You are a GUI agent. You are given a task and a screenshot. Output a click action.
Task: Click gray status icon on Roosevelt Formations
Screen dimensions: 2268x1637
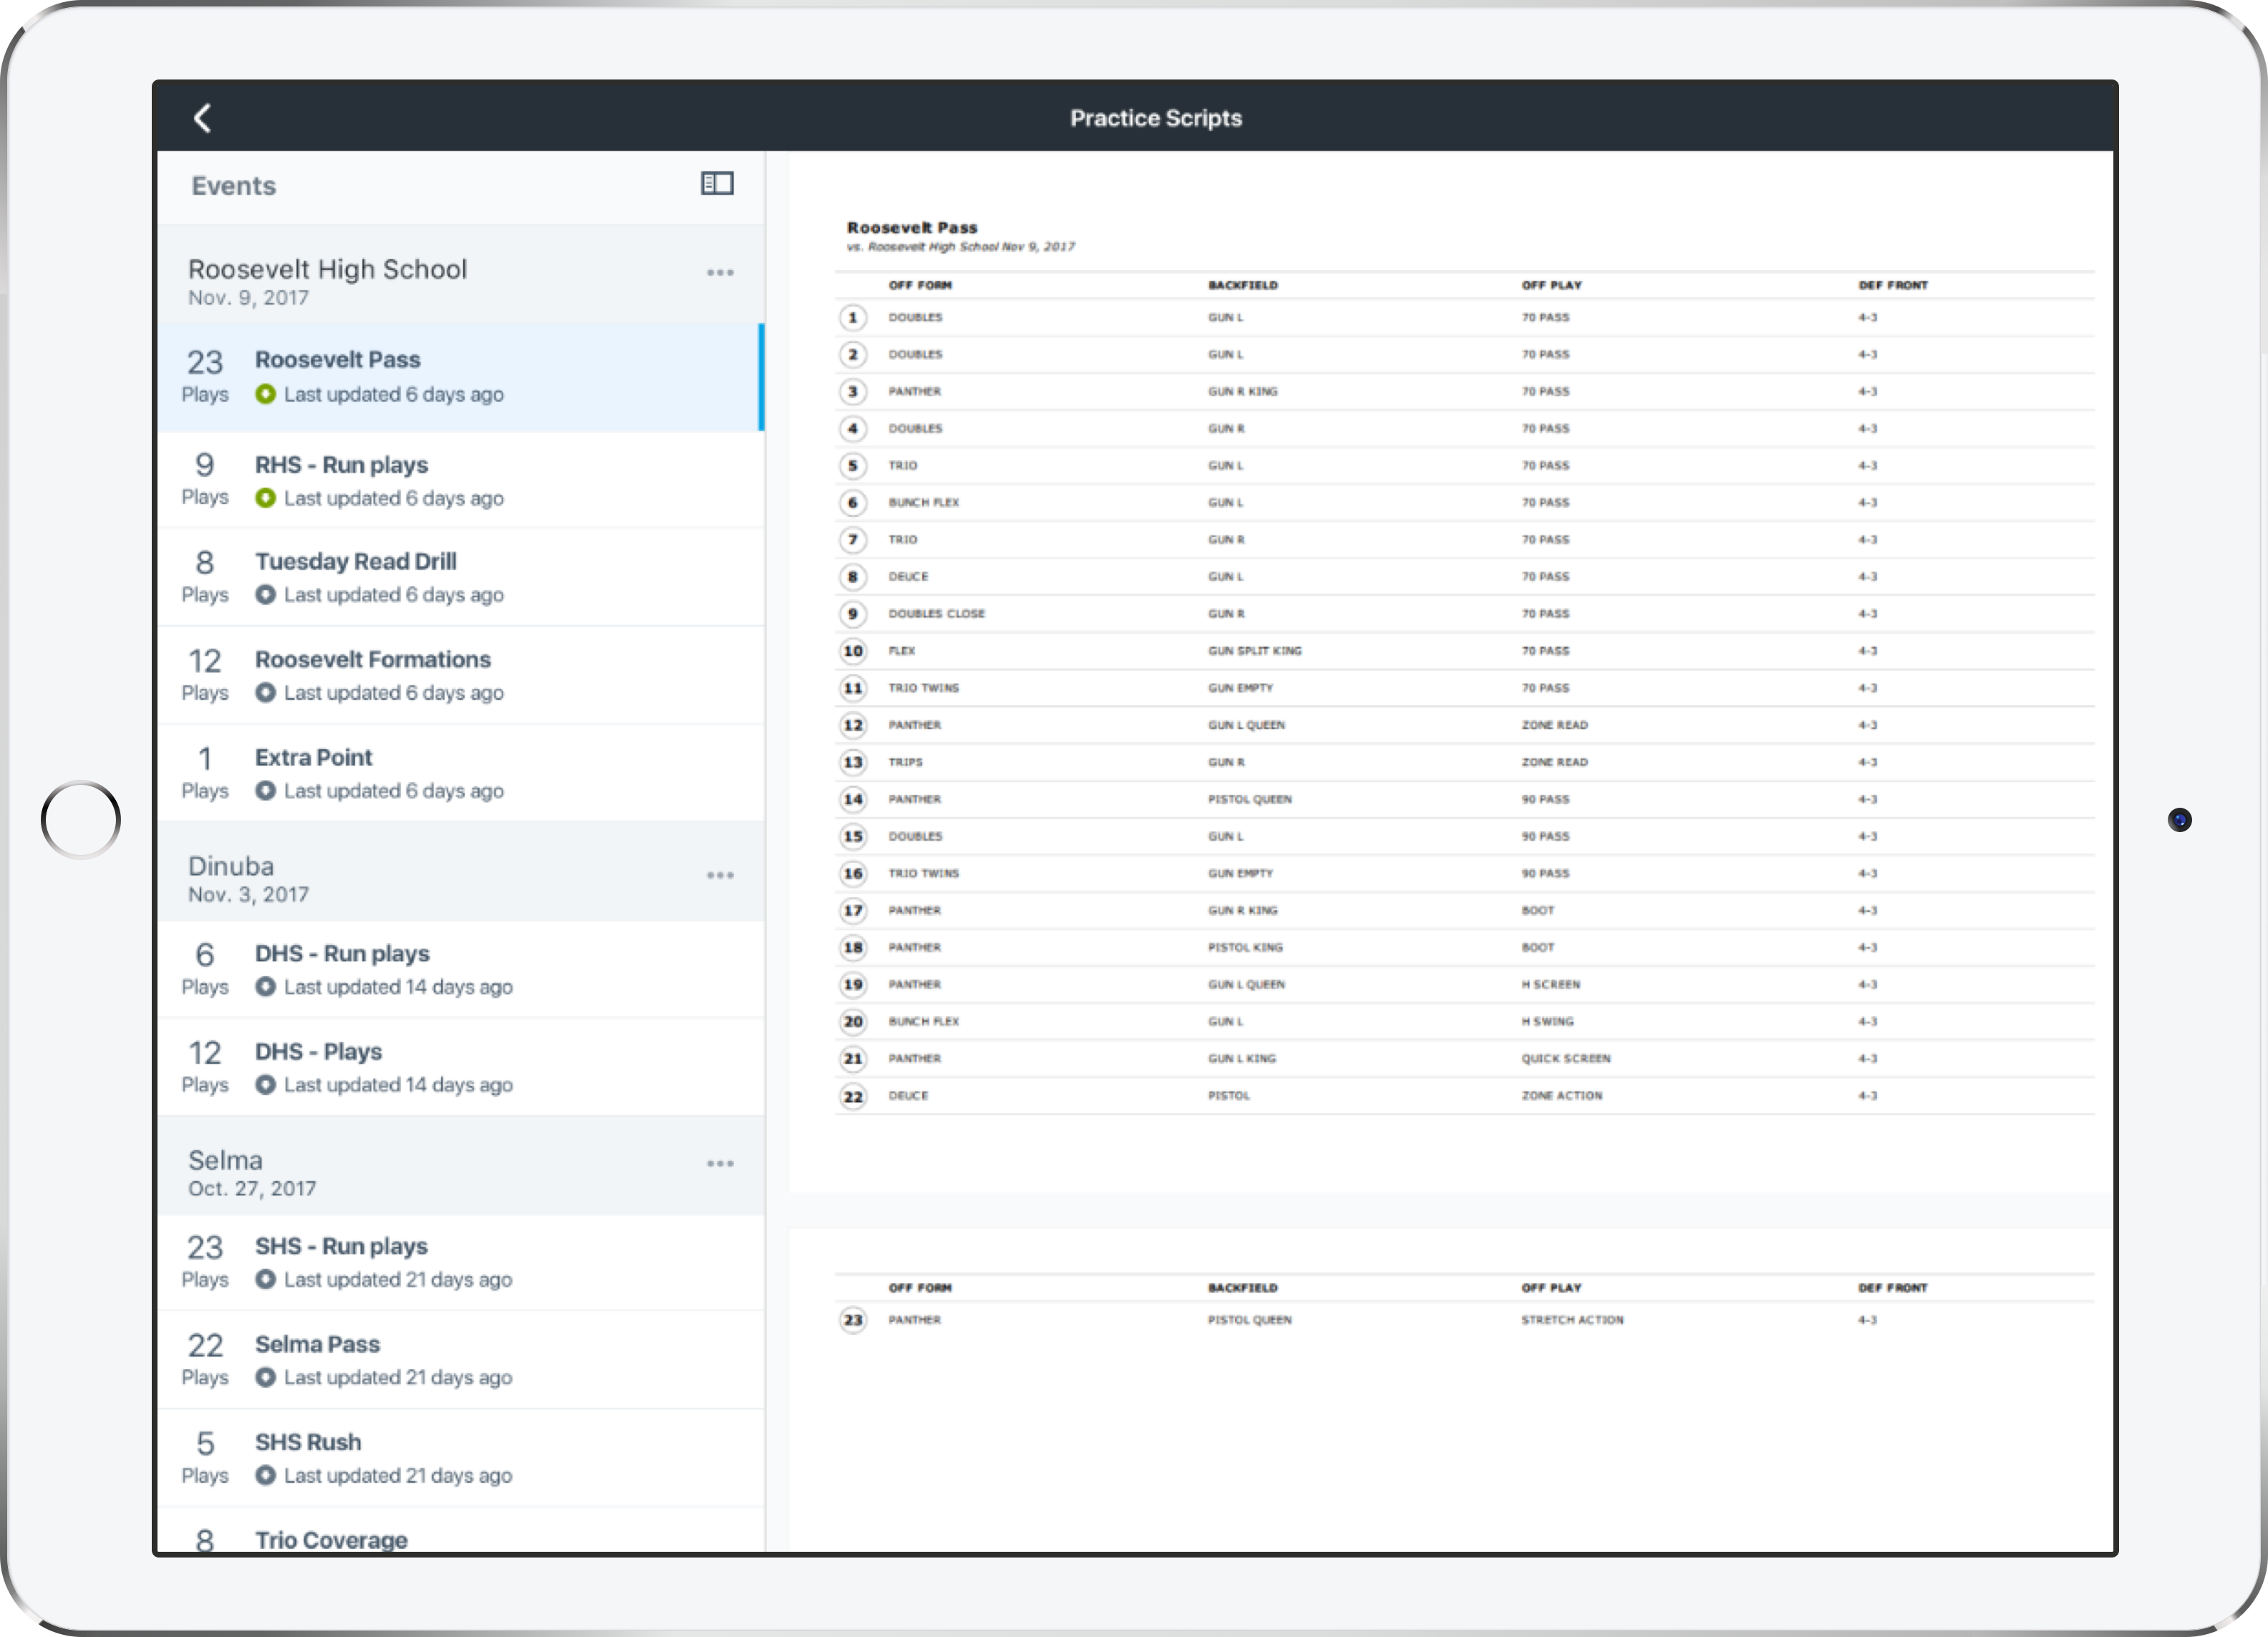pyautogui.click(x=265, y=693)
